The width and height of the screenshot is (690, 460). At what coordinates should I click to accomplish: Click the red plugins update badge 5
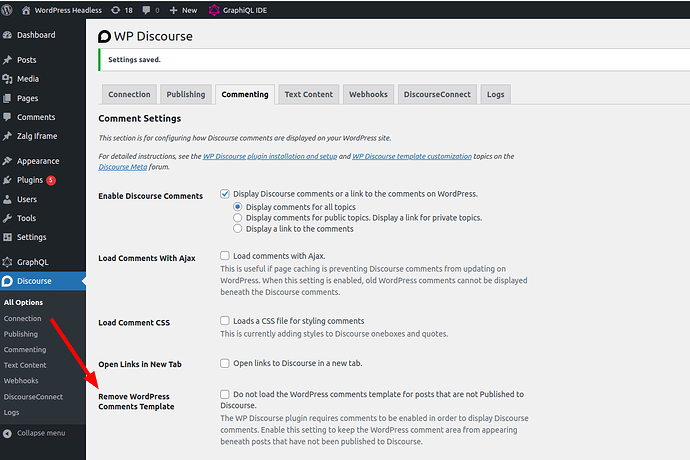51,180
